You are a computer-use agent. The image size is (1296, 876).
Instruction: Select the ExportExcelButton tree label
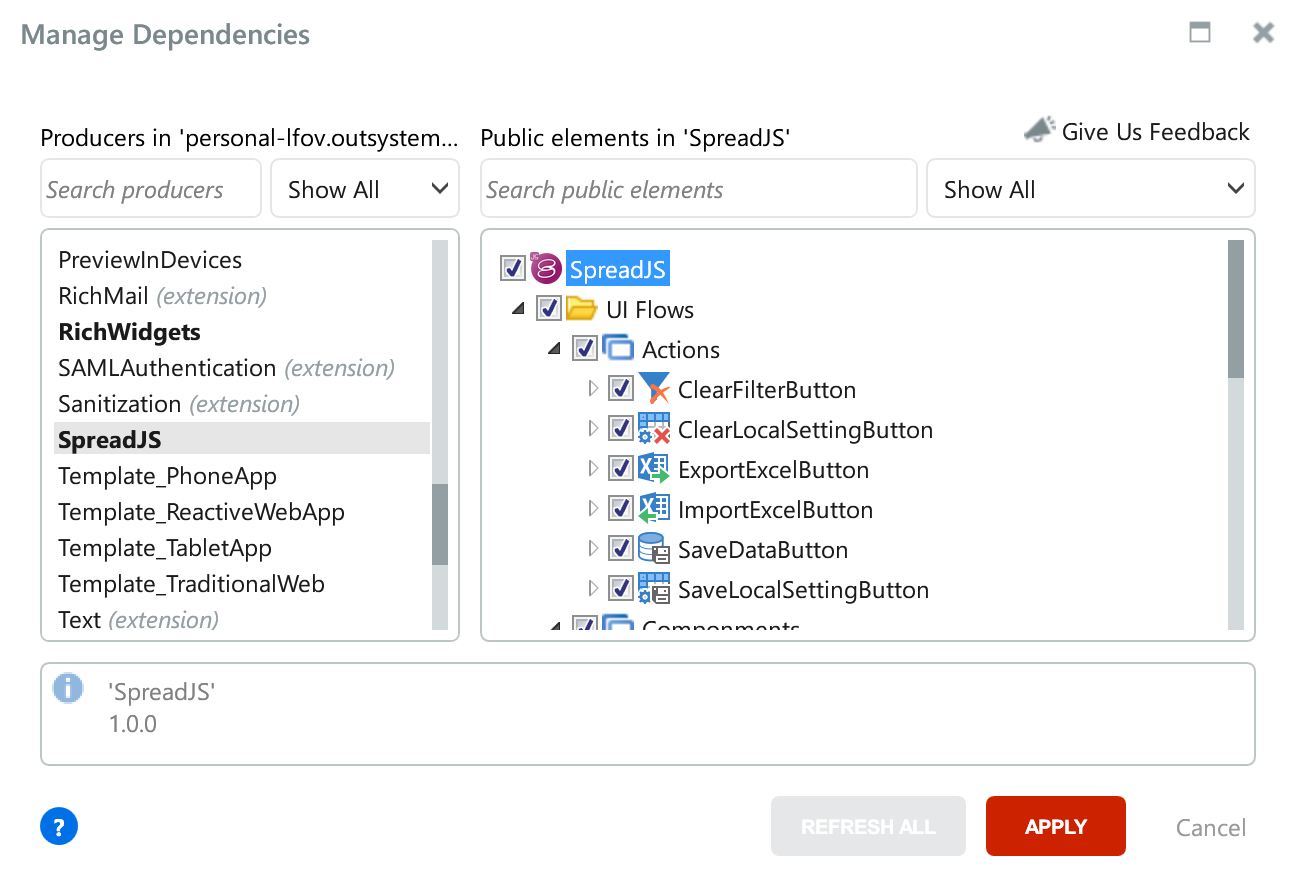(x=773, y=470)
